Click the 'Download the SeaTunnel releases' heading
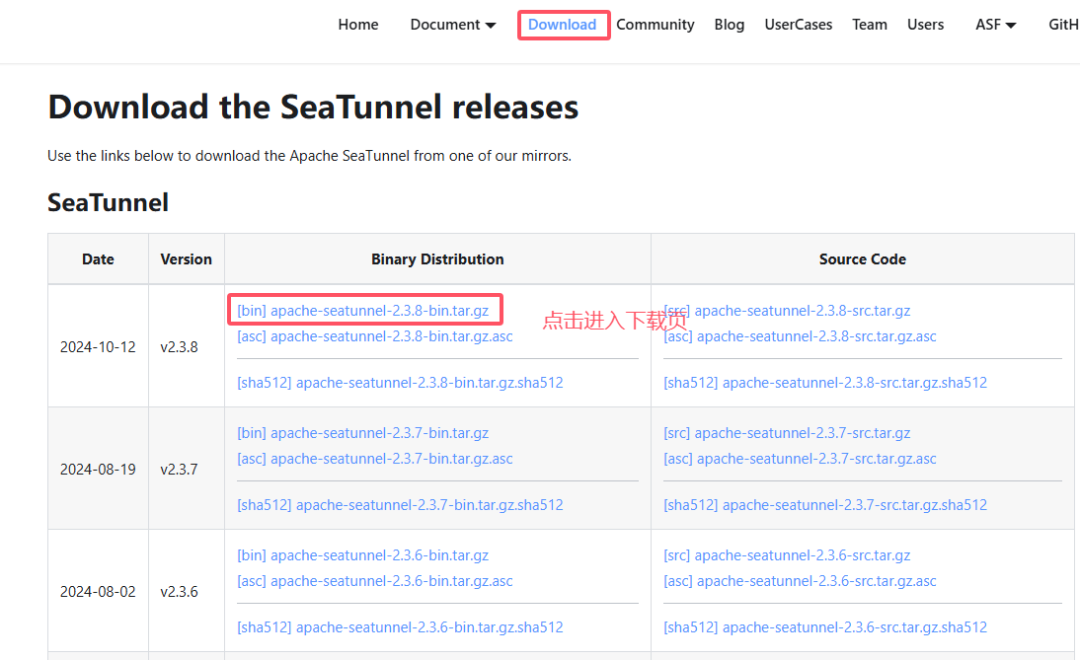 point(313,107)
